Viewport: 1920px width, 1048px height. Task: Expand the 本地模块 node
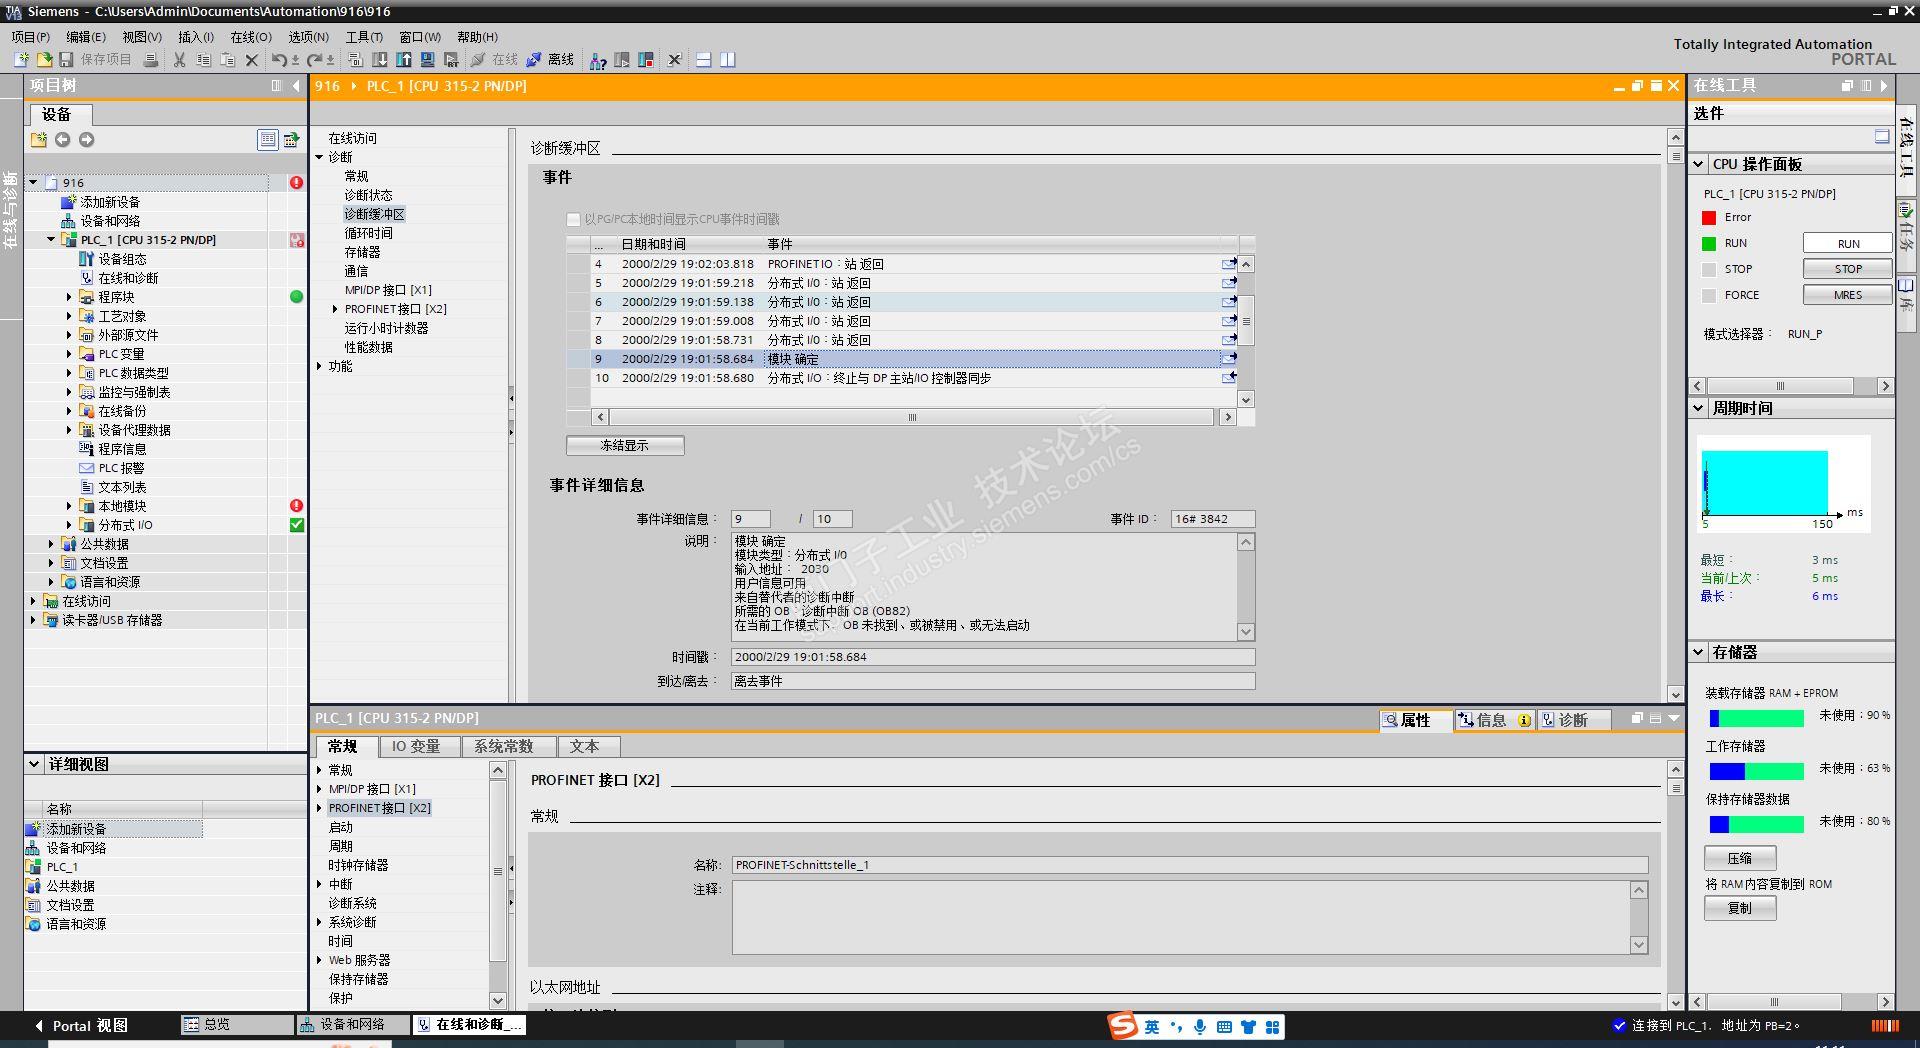[70, 506]
